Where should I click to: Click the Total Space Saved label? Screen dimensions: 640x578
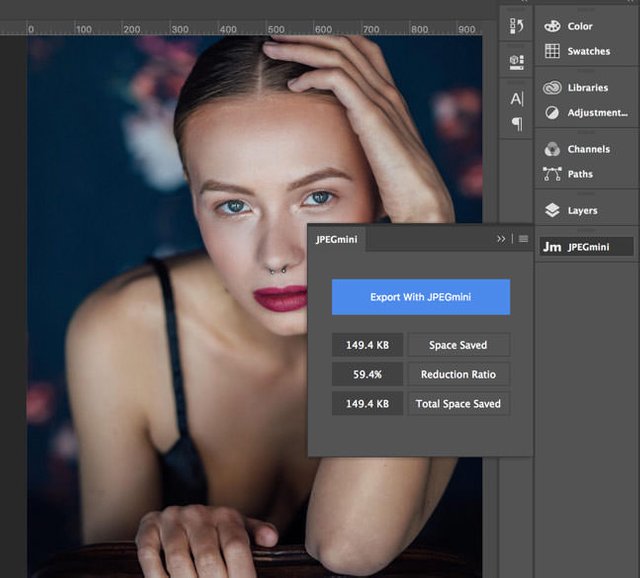pyautogui.click(x=458, y=404)
